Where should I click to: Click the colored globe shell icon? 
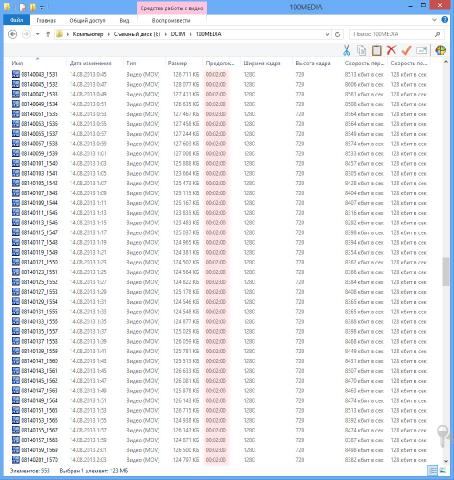440,51
